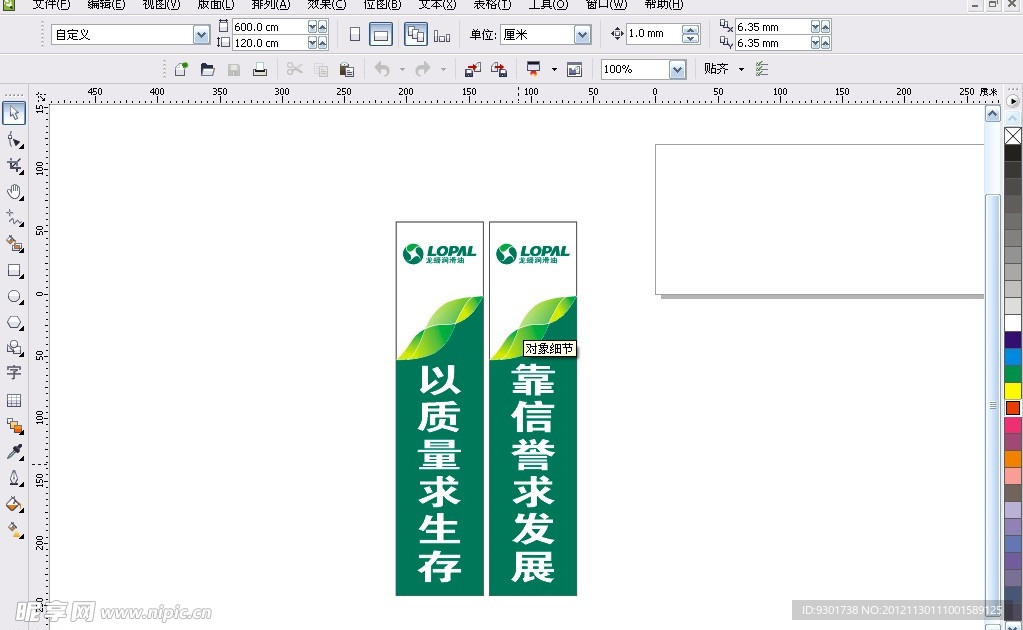Expand the 单位 厘米 units dropdown
This screenshot has height=630, width=1023.
[583, 35]
